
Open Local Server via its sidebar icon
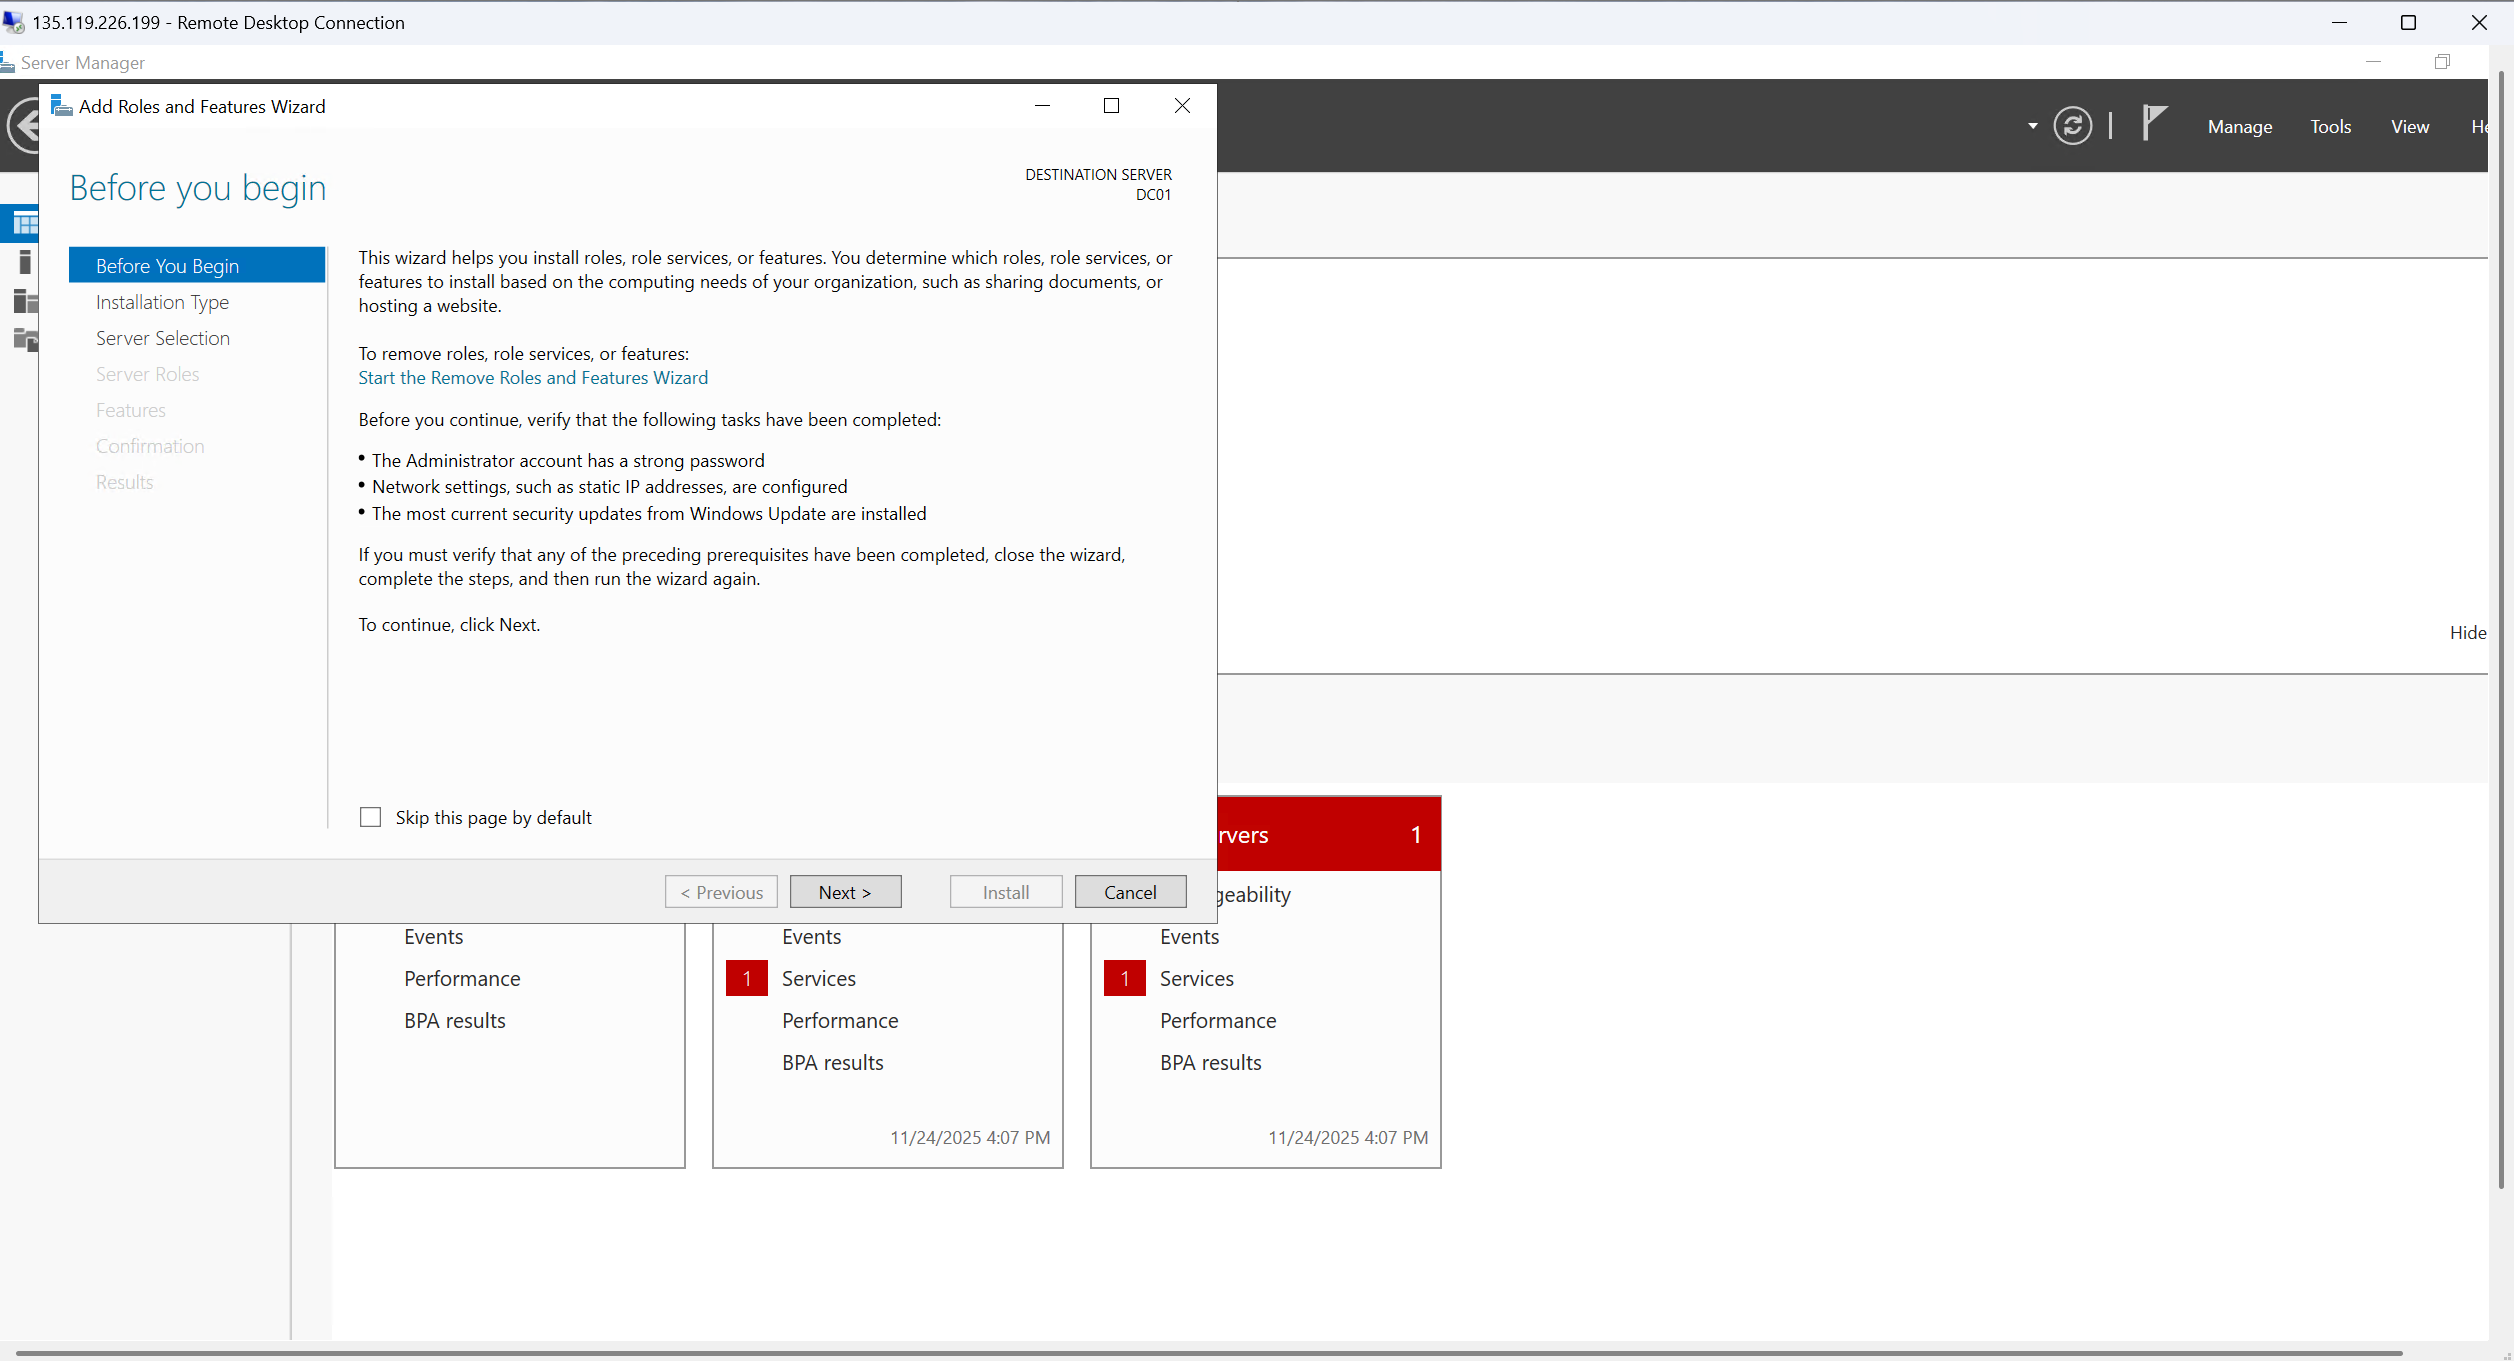[24, 262]
